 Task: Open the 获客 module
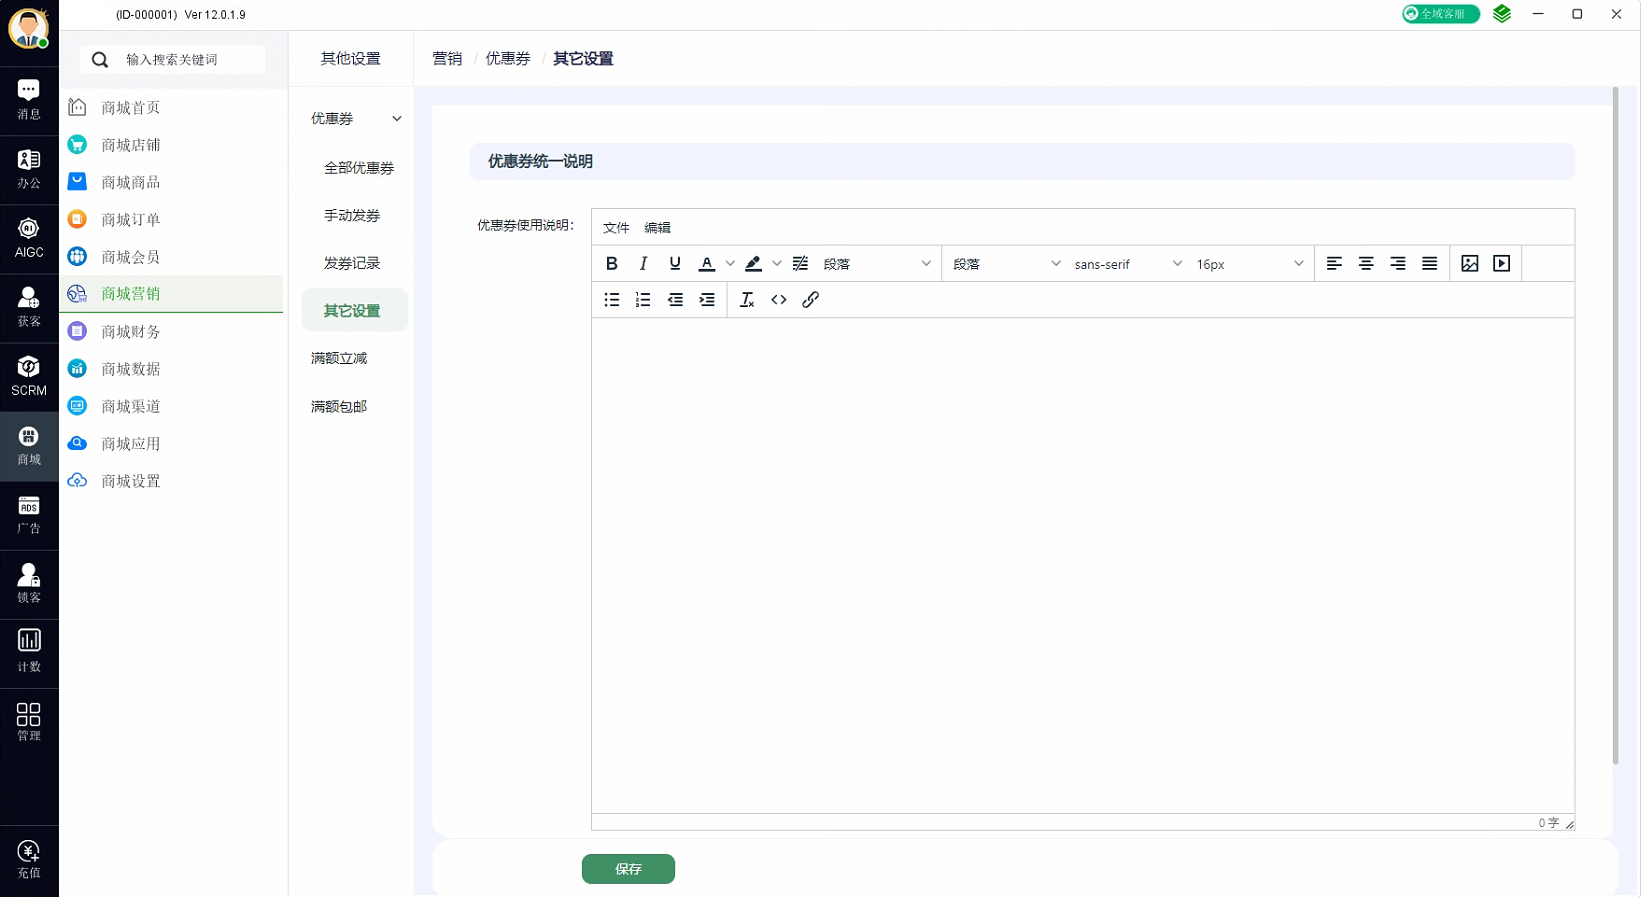point(29,307)
